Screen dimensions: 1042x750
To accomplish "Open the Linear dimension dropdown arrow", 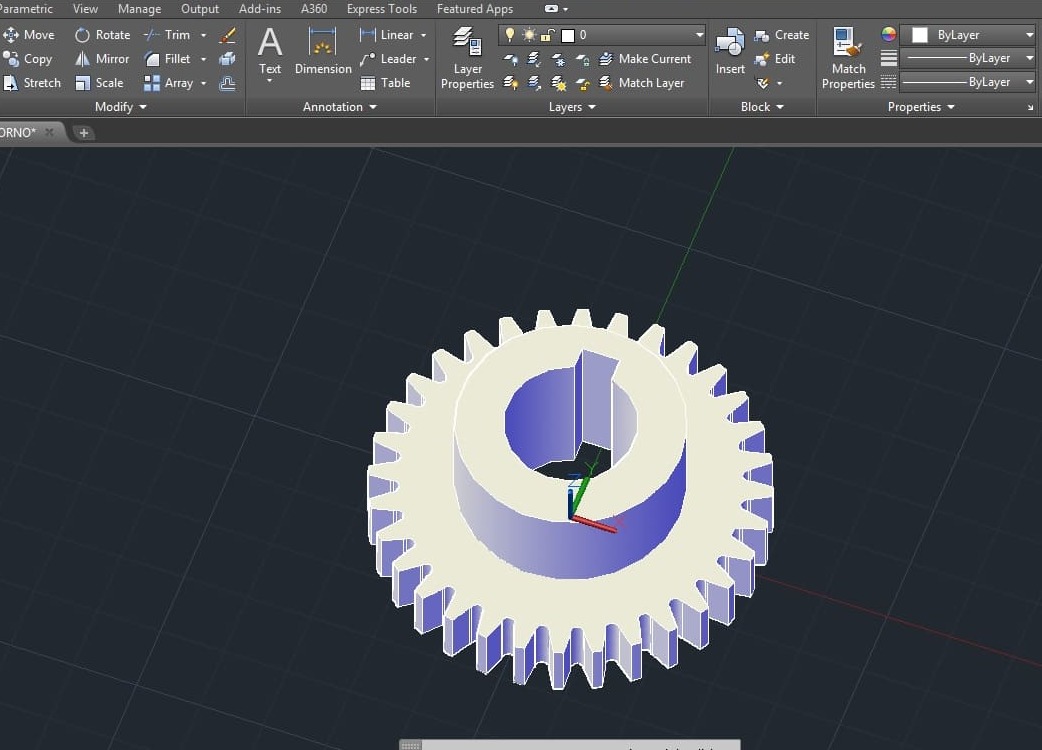I will [x=423, y=35].
